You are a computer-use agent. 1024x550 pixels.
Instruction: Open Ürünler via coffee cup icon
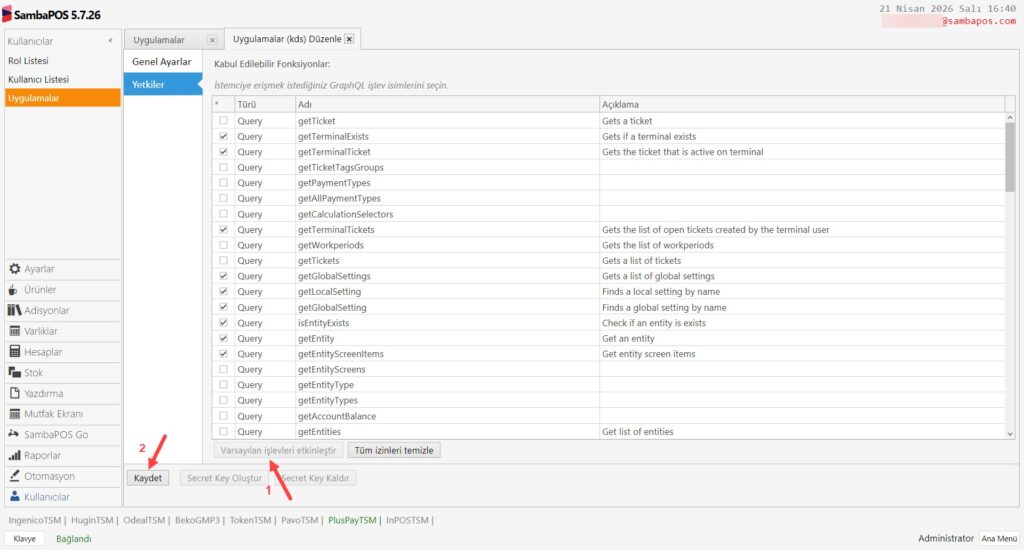[x=13, y=289]
